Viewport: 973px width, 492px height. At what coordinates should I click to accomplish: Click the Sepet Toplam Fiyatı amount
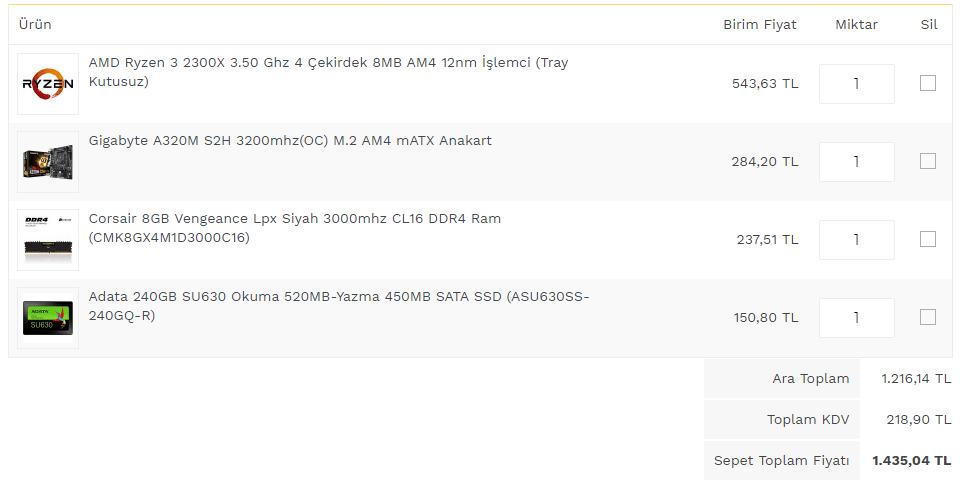pos(911,461)
